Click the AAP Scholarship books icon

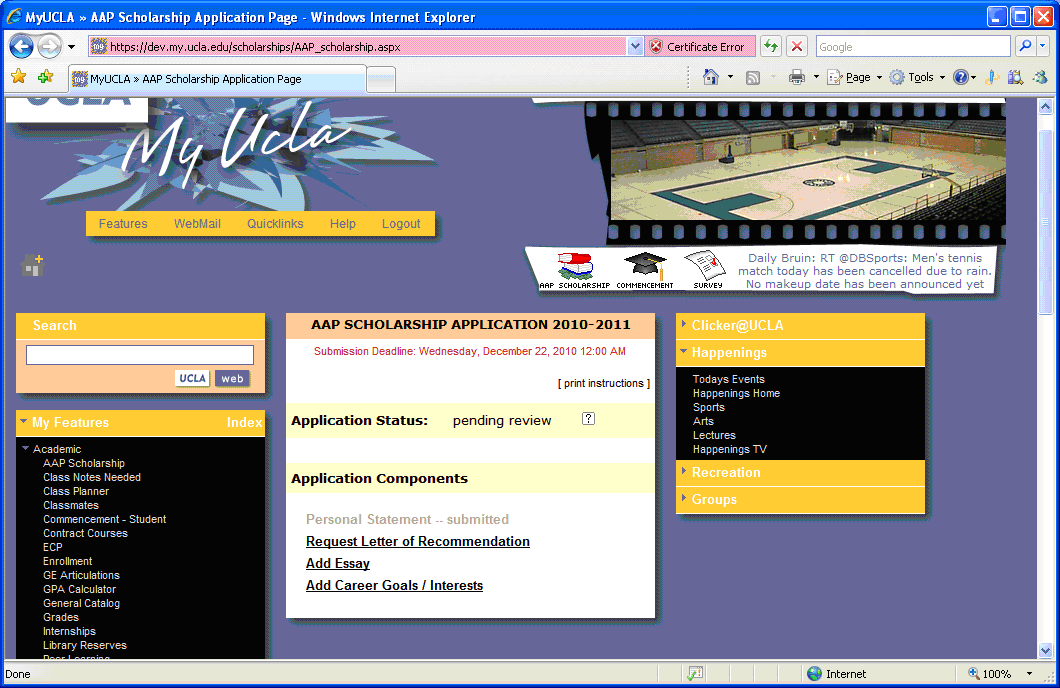point(574,266)
